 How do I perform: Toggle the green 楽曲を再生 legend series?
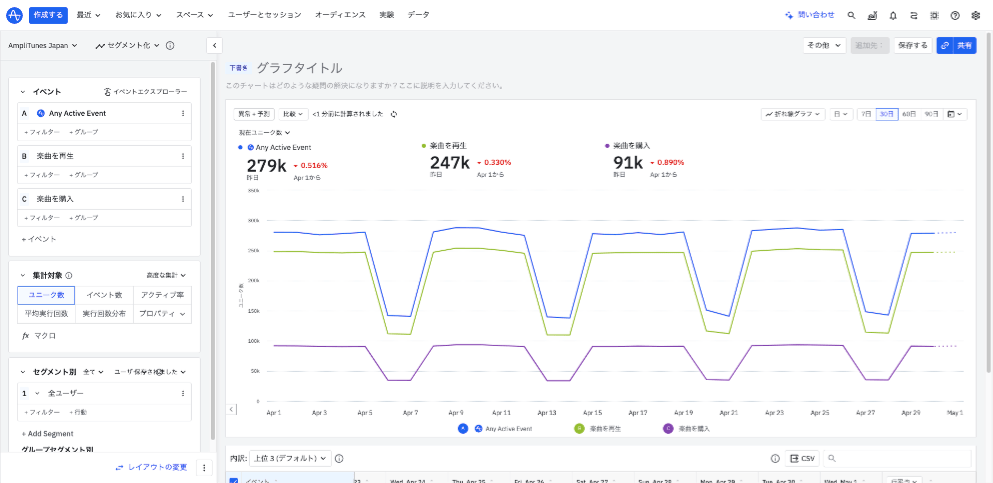tap(579, 428)
